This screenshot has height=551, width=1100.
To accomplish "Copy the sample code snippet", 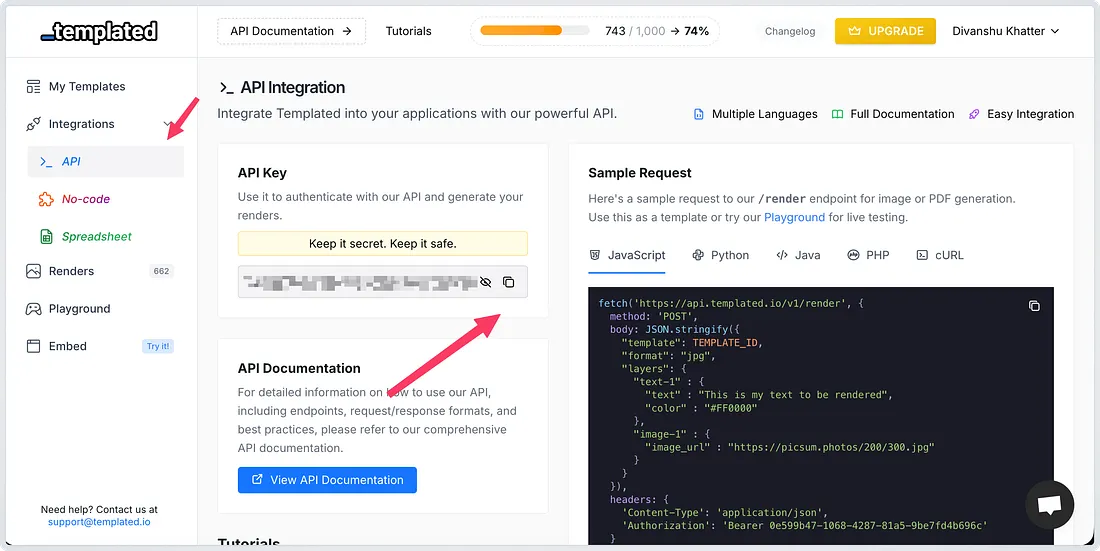I will tap(1034, 306).
